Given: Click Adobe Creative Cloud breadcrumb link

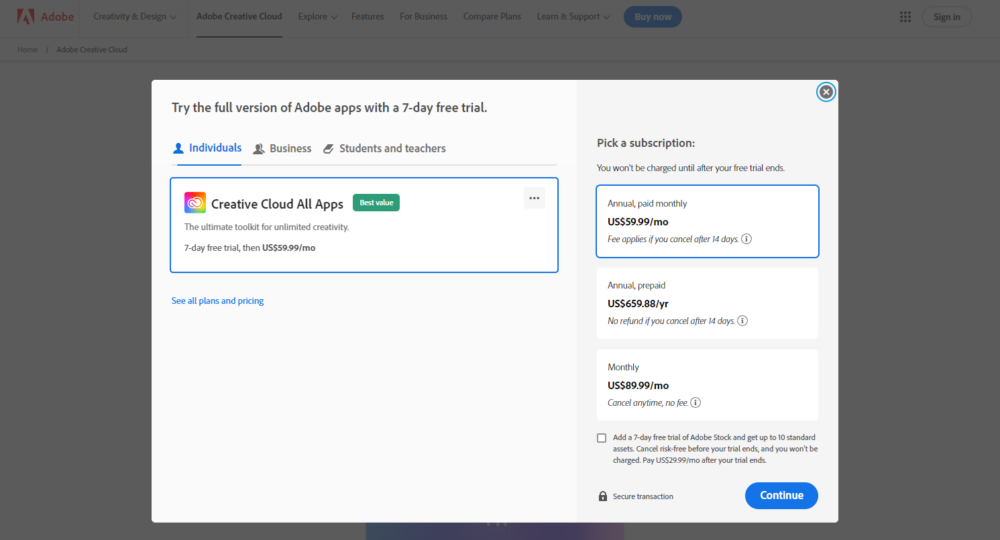Looking at the screenshot, I should click(92, 50).
